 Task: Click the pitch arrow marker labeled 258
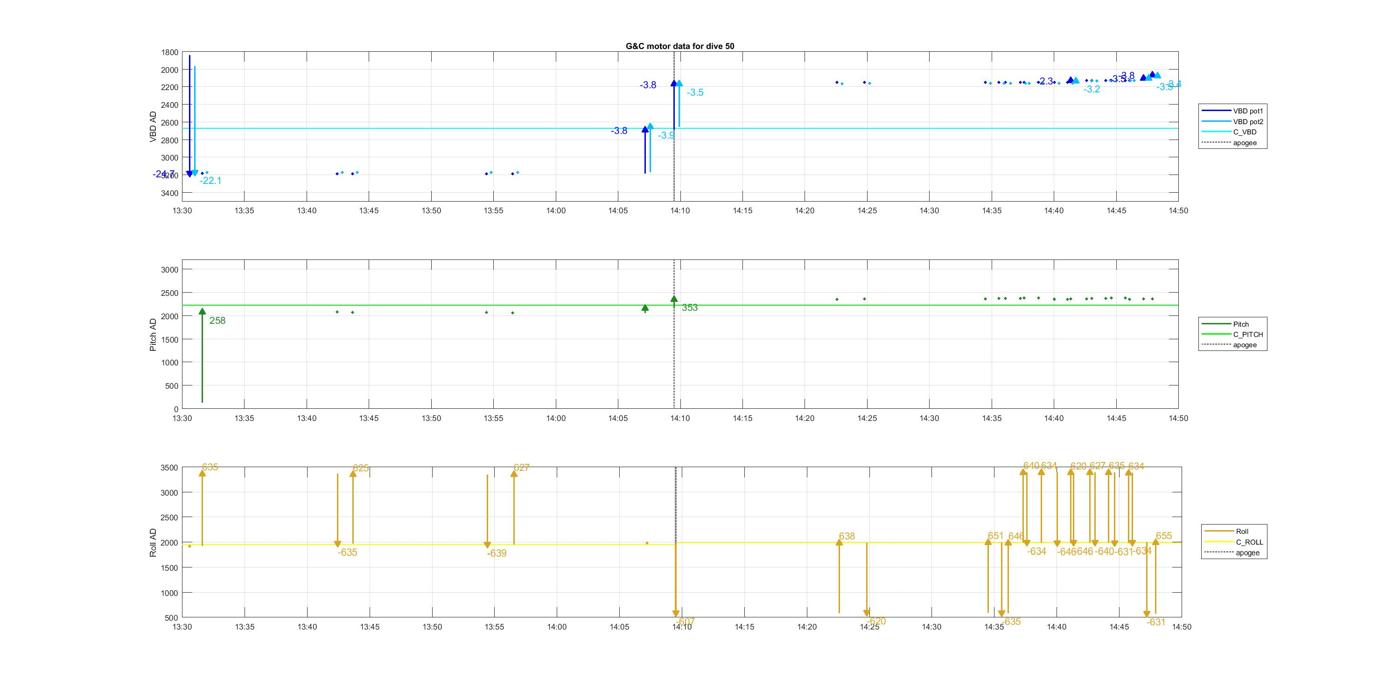click(202, 312)
